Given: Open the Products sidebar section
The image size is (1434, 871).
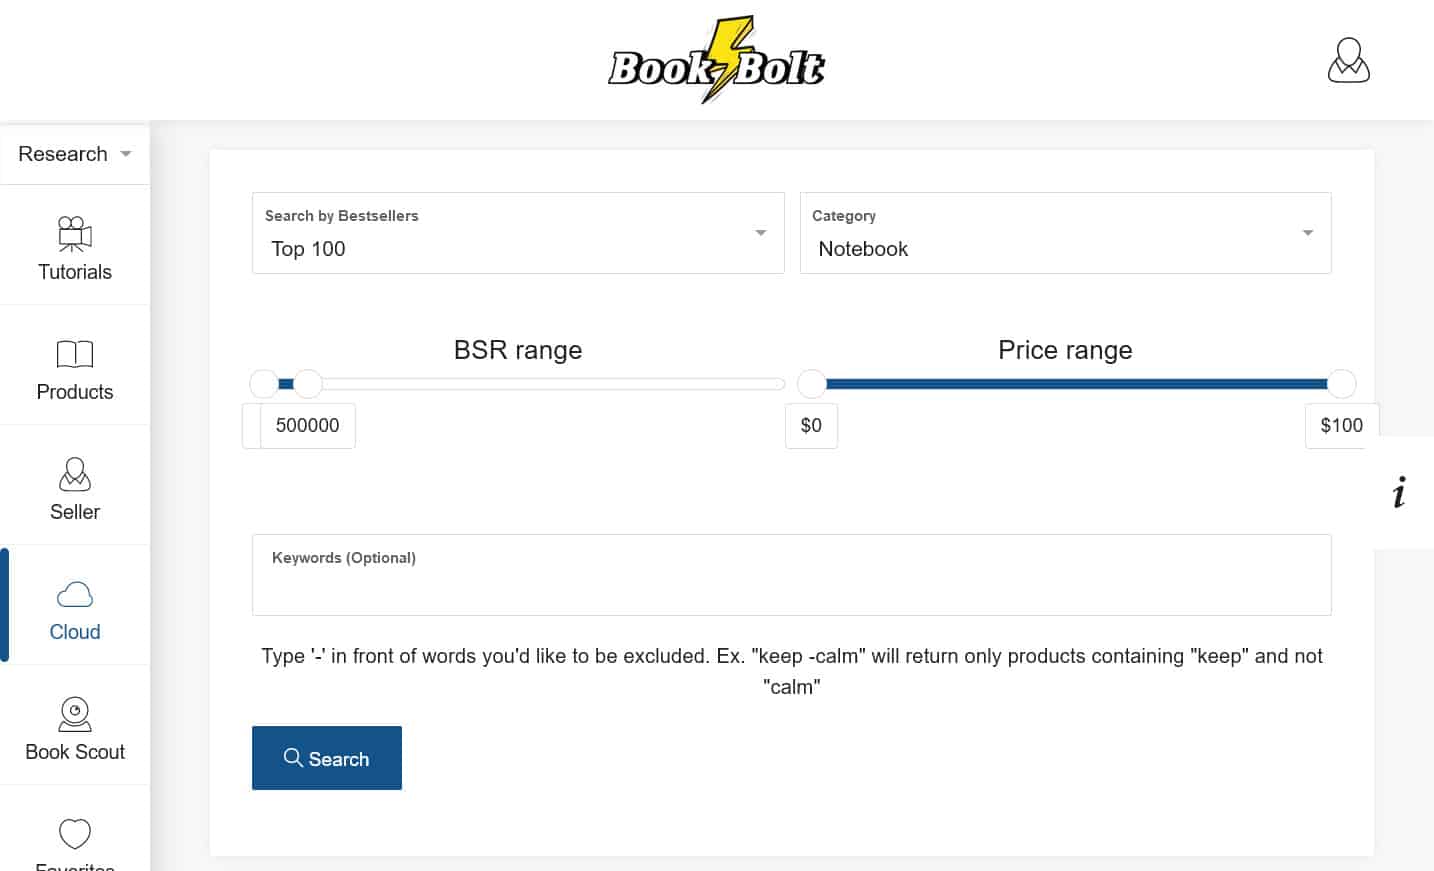Looking at the screenshot, I should click(x=75, y=367).
